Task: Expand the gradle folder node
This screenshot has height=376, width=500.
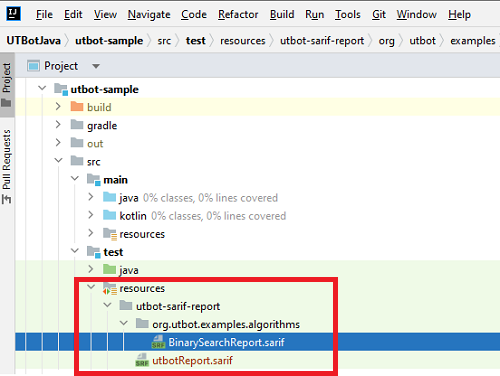Action: click(x=58, y=125)
